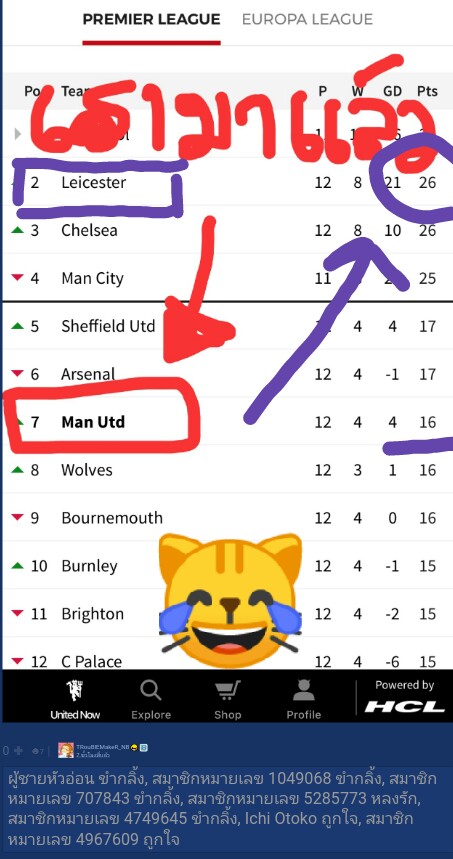
Task: Select the Premier League tab
Action: tap(151, 20)
